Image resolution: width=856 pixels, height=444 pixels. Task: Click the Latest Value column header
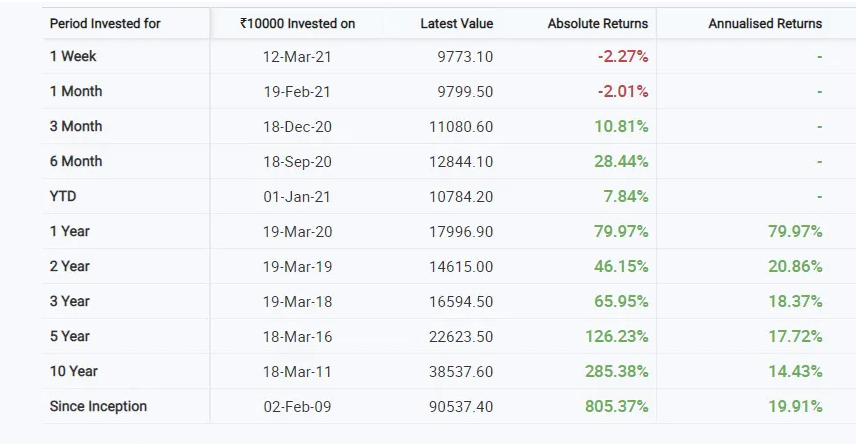click(x=457, y=23)
